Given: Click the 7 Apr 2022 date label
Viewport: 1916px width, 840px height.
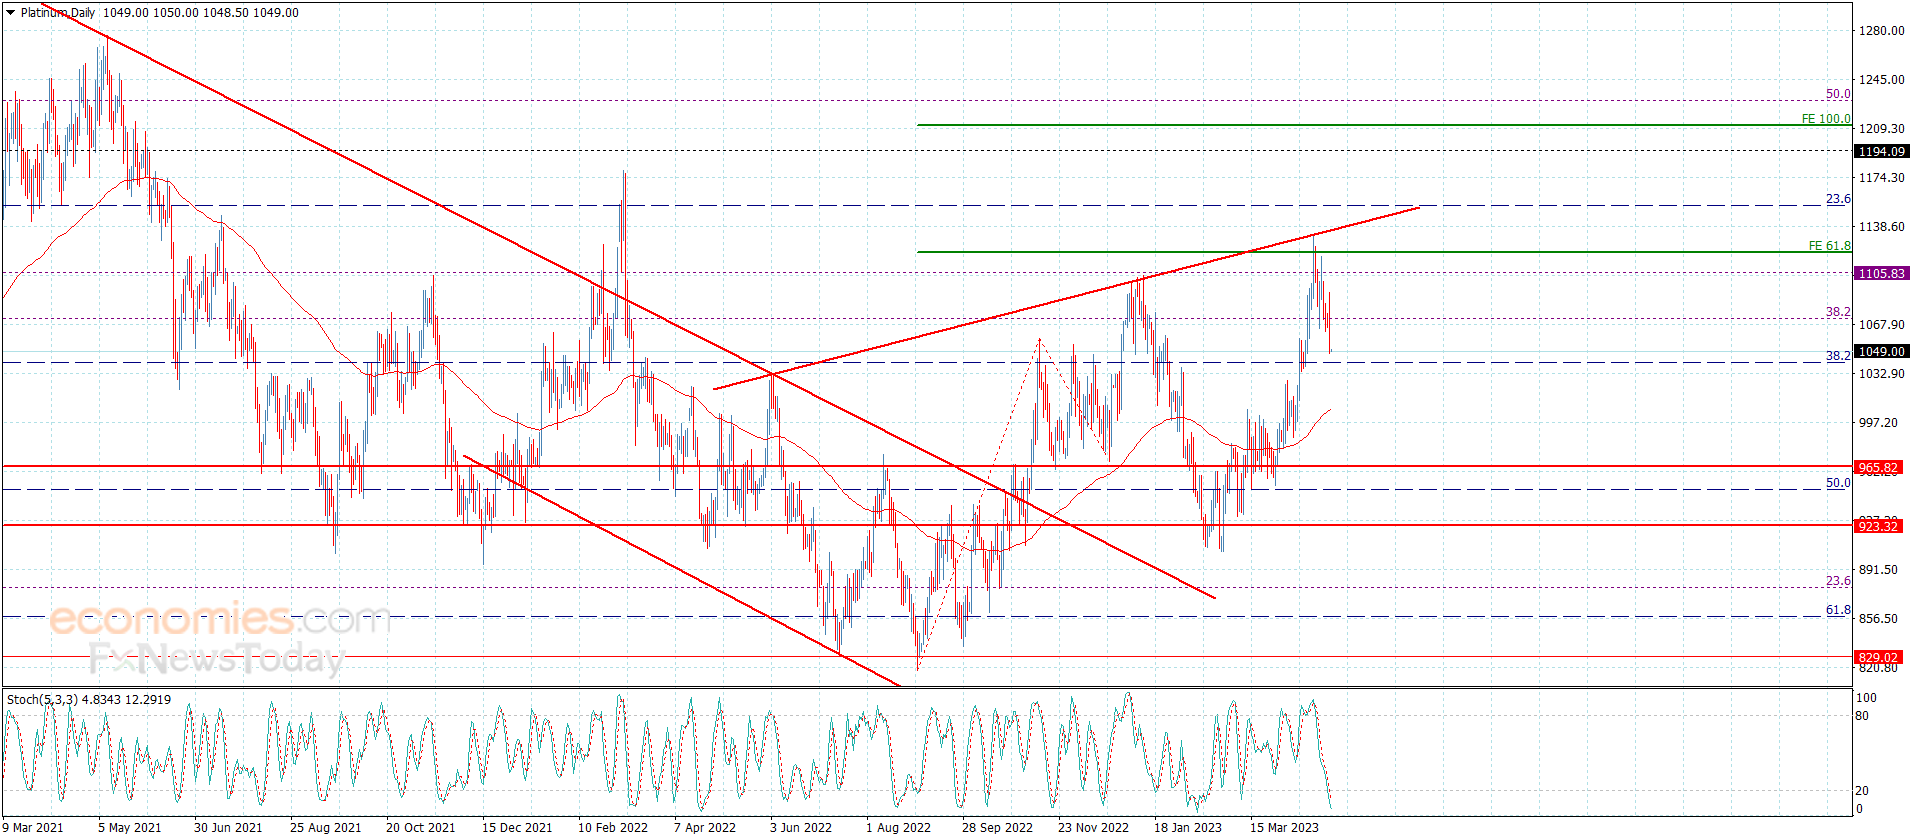Looking at the screenshot, I should pos(704,827).
